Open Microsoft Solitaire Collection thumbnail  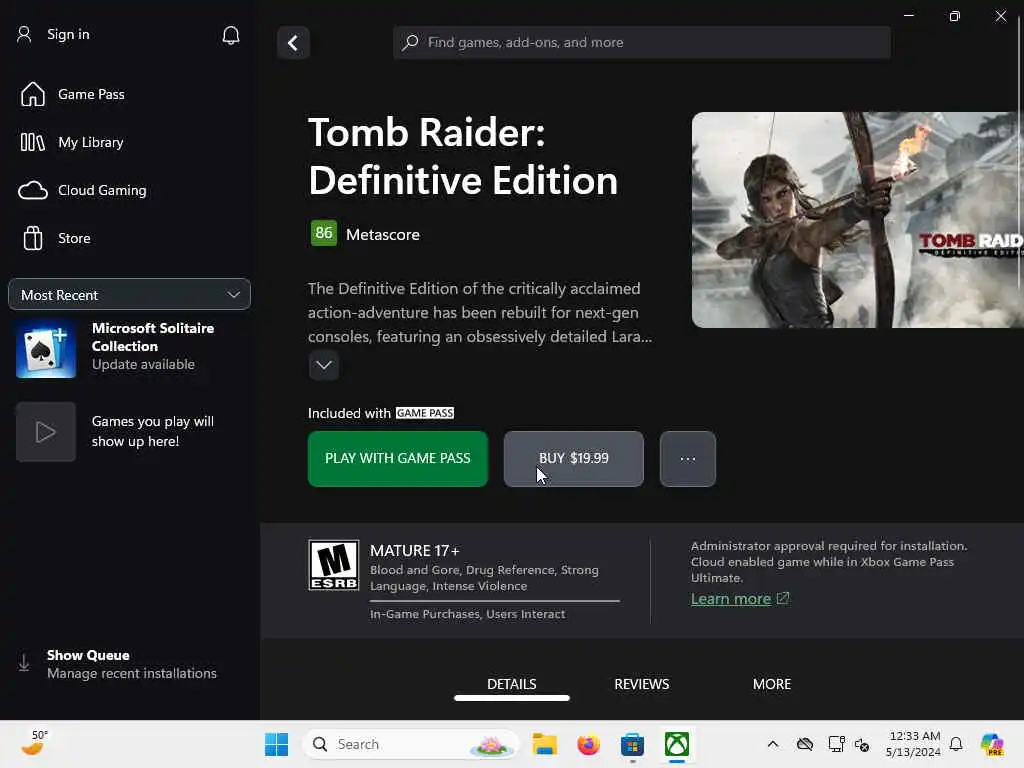46,349
